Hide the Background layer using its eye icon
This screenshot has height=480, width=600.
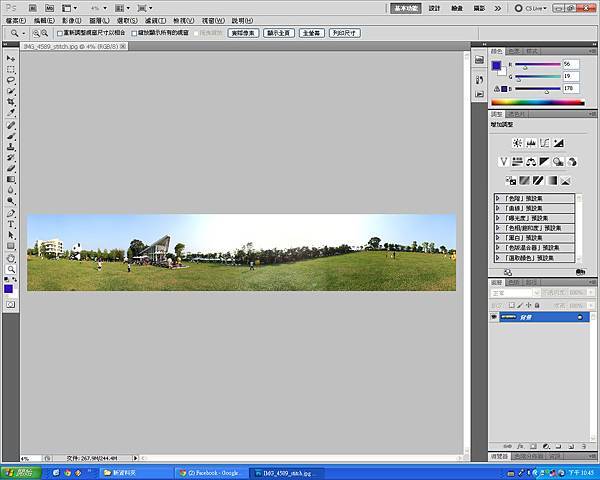coord(494,317)
